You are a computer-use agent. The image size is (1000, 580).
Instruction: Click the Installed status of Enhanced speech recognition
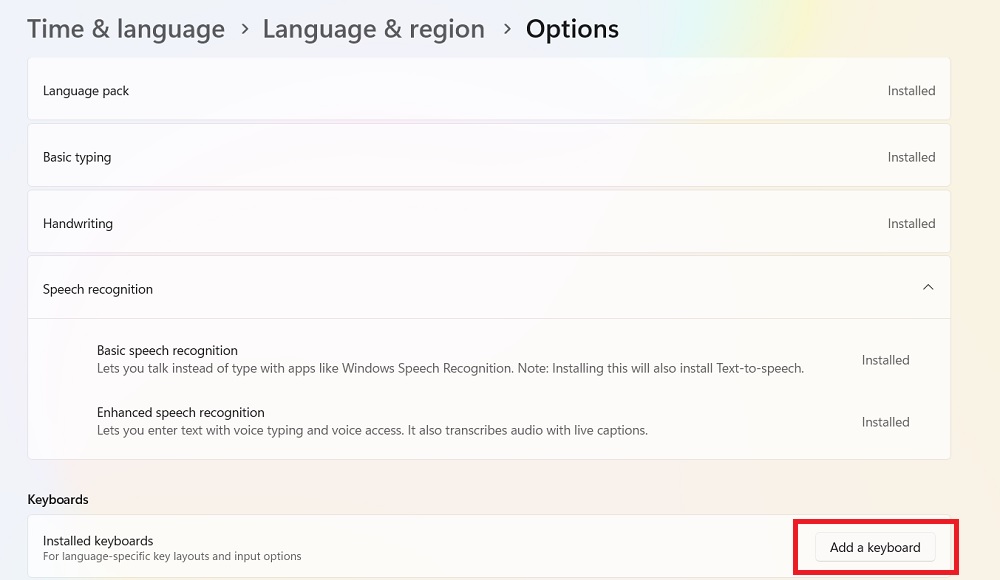click(x=885, y=421)
